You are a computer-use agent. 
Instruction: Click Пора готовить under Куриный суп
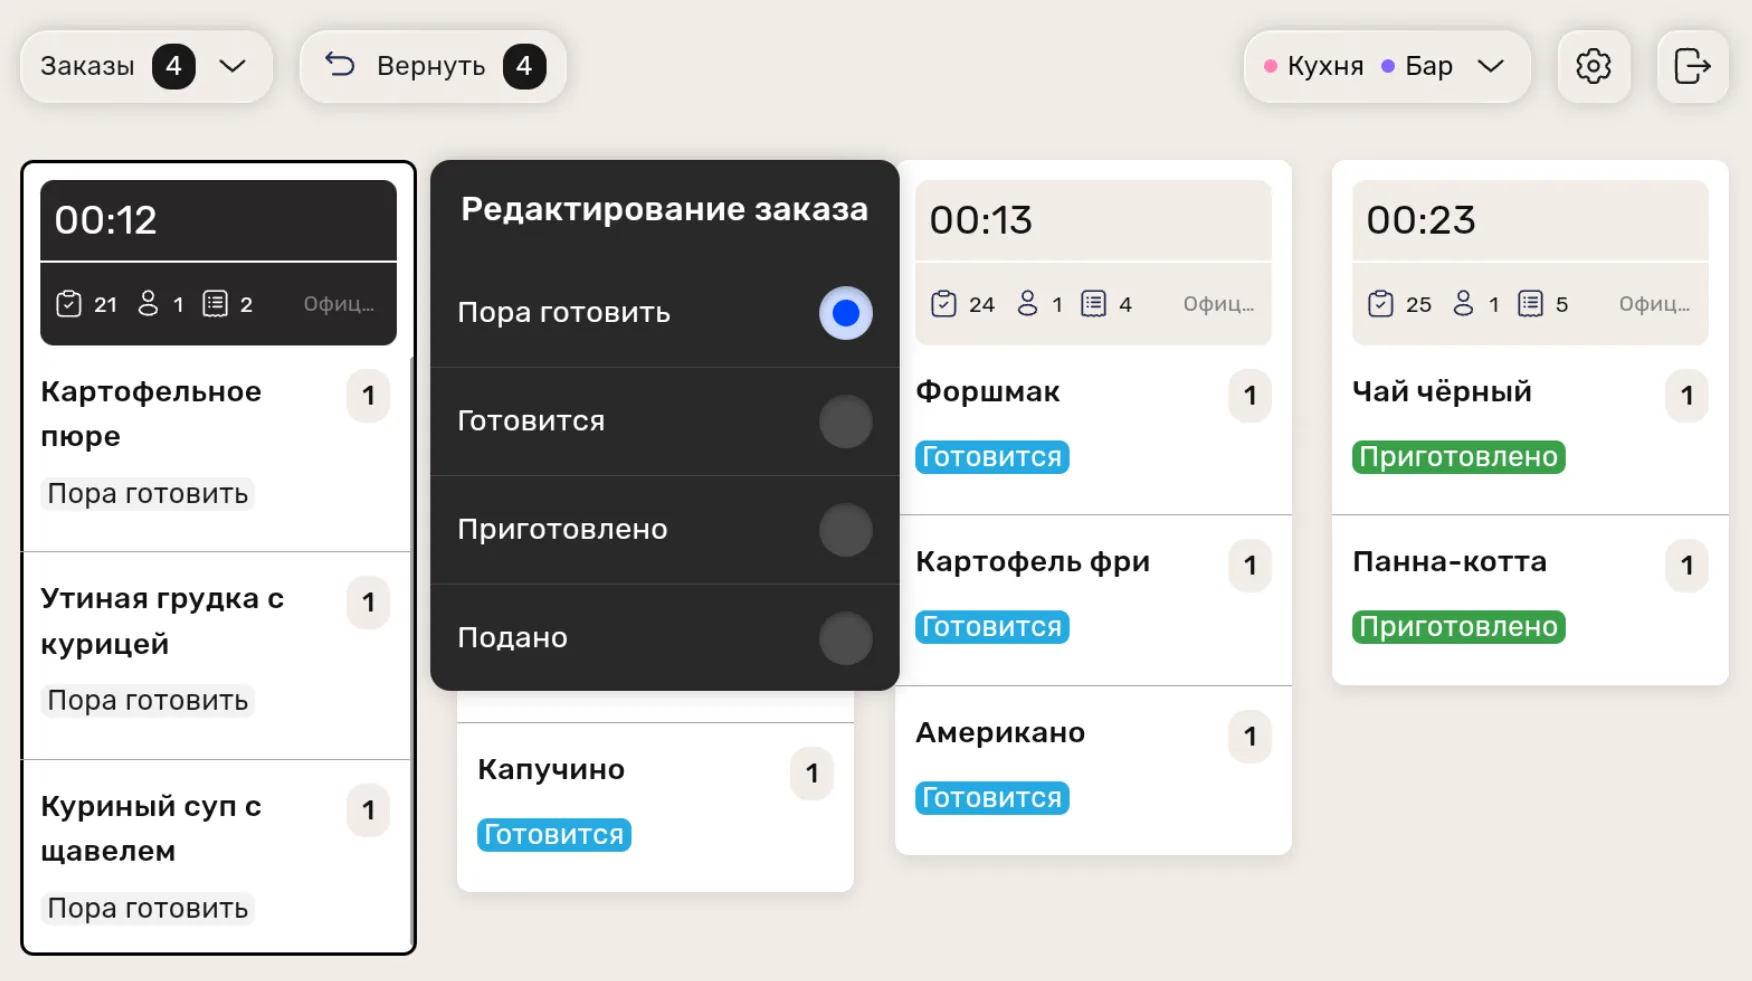(x=148, y=909)
